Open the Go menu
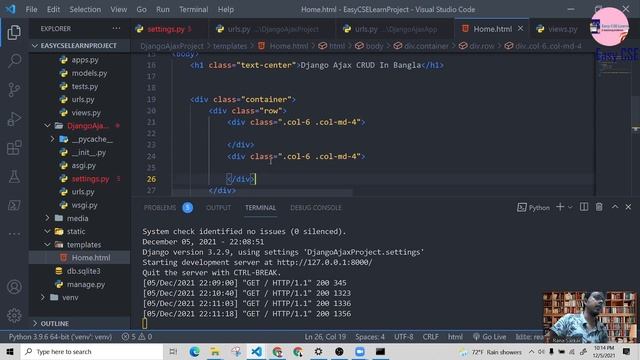This screenshot has width=640, height=360. (x=142, y=9)
